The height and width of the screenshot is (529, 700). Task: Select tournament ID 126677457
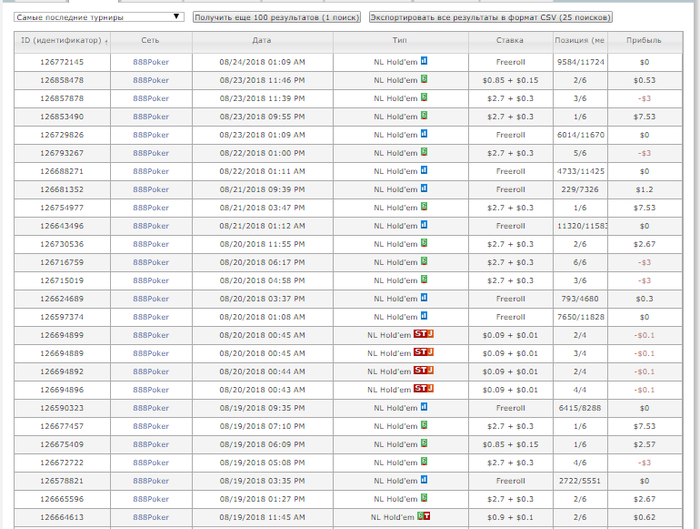pos(62,426)
